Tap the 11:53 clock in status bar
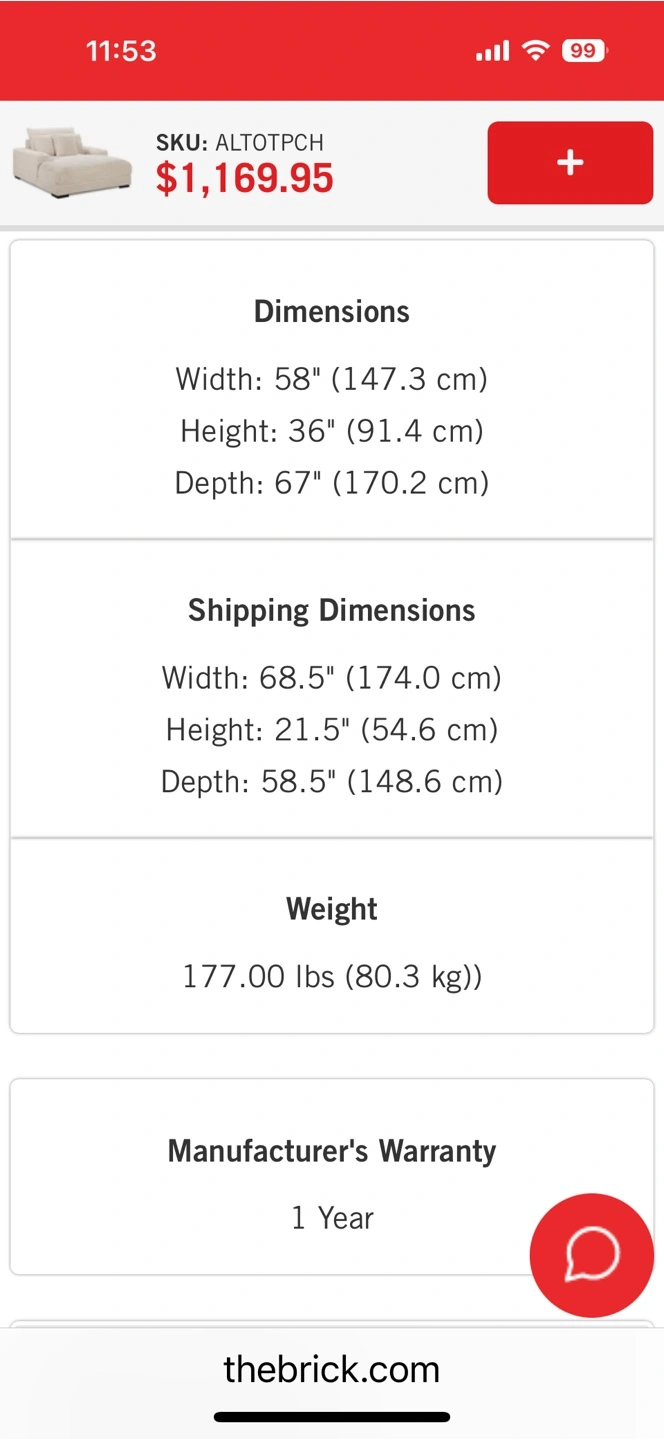 pyautogui.click(x=121, y=51)
